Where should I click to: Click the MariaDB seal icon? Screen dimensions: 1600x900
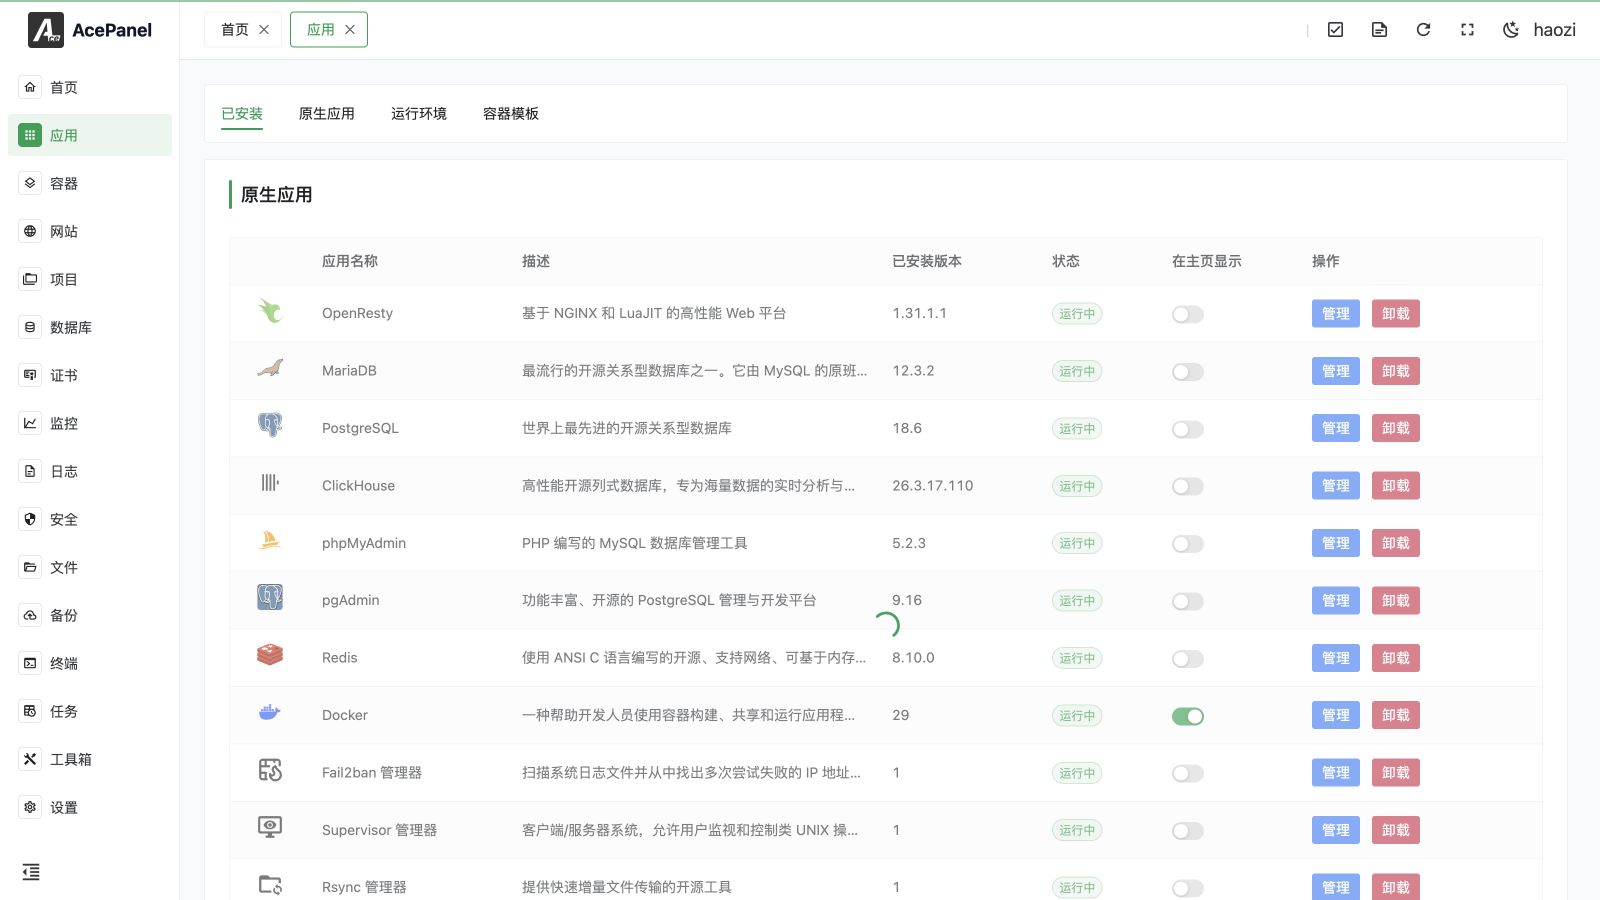click(x=270, y=368)
